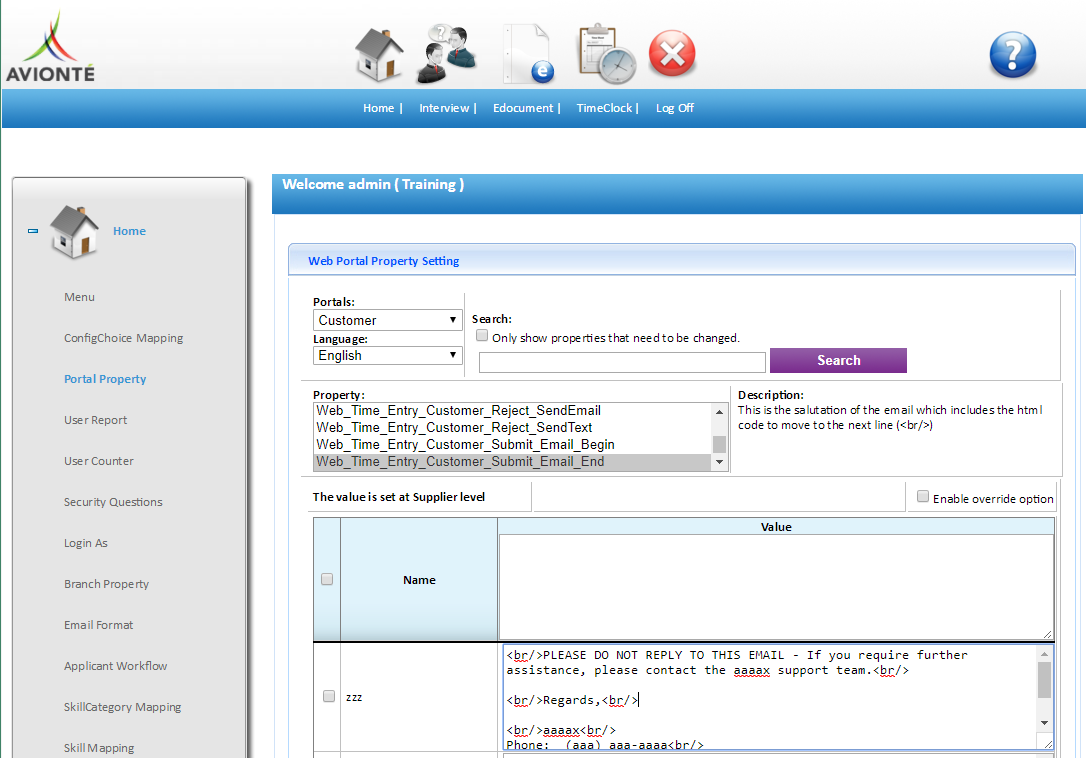Screen dimensions: 1086x758
Task: Select Email Format from the sidebar menu
Action: pos(98,625)
